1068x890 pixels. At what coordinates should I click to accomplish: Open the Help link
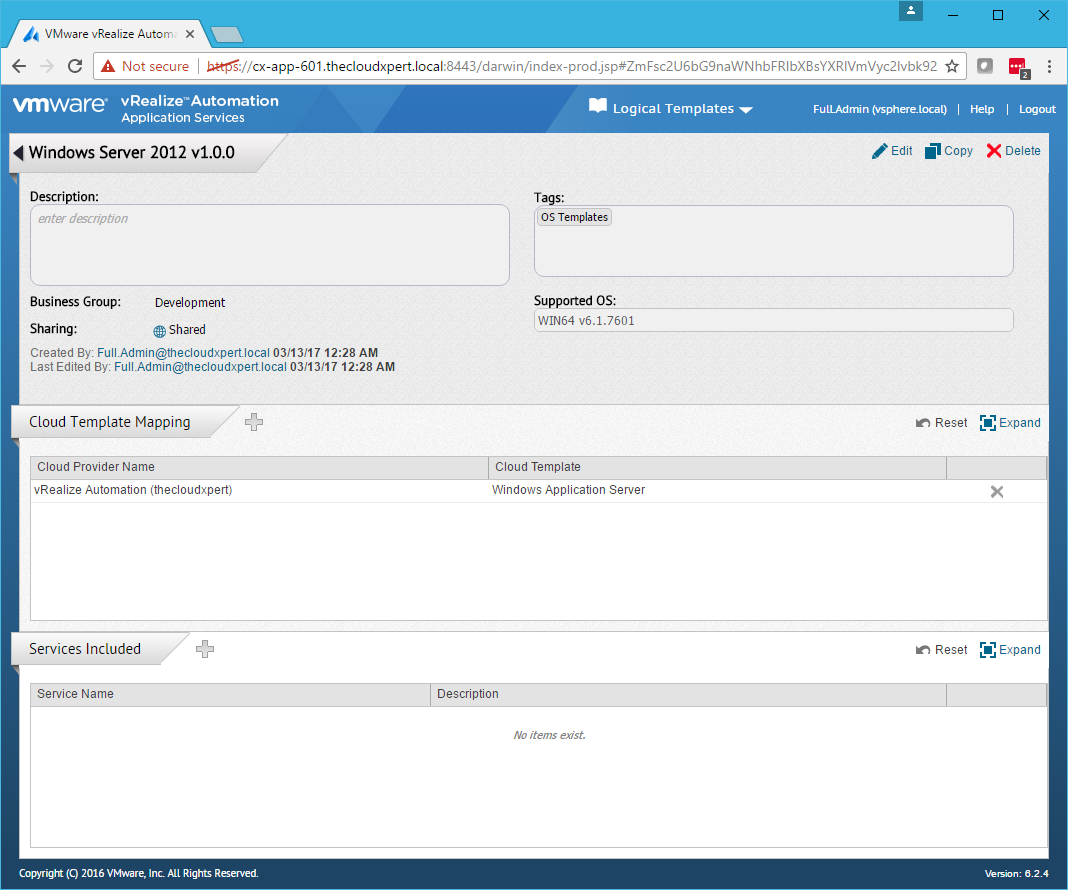[x=982, y=109]
